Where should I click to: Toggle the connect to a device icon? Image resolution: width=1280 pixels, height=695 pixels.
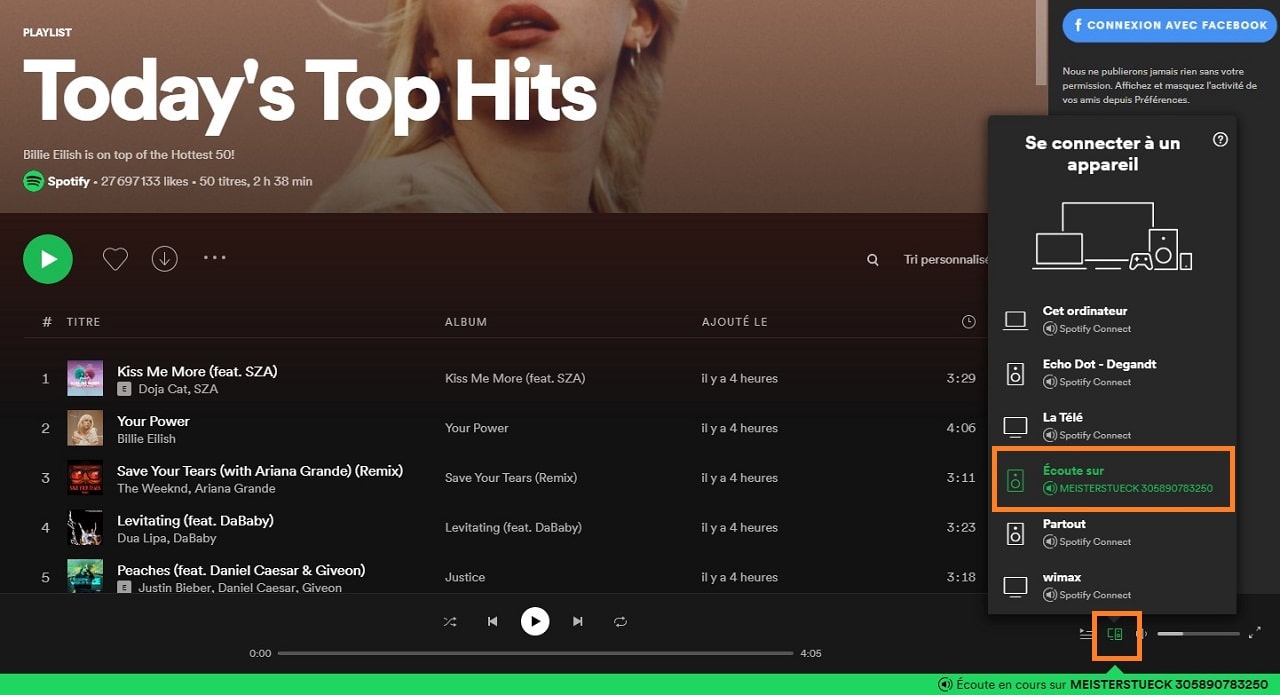point(1116,634)
